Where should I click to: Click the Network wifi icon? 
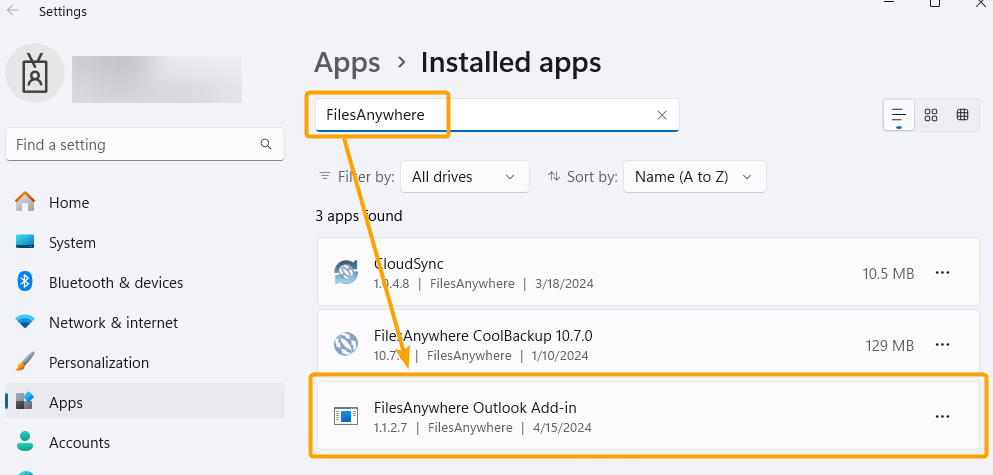(25, 322)
